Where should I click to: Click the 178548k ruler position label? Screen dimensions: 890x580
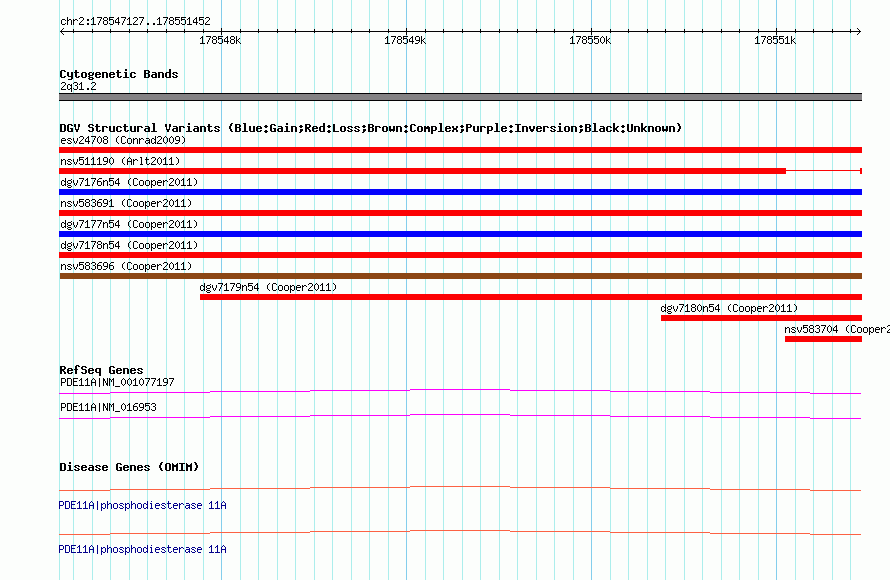coord(220,40)
